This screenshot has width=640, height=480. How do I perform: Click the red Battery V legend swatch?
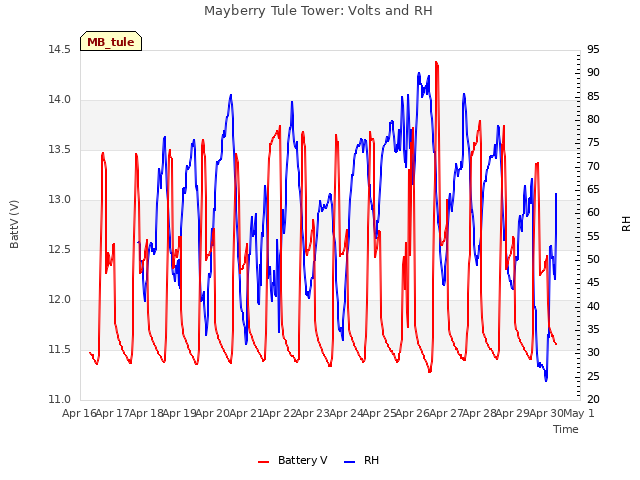264,462
